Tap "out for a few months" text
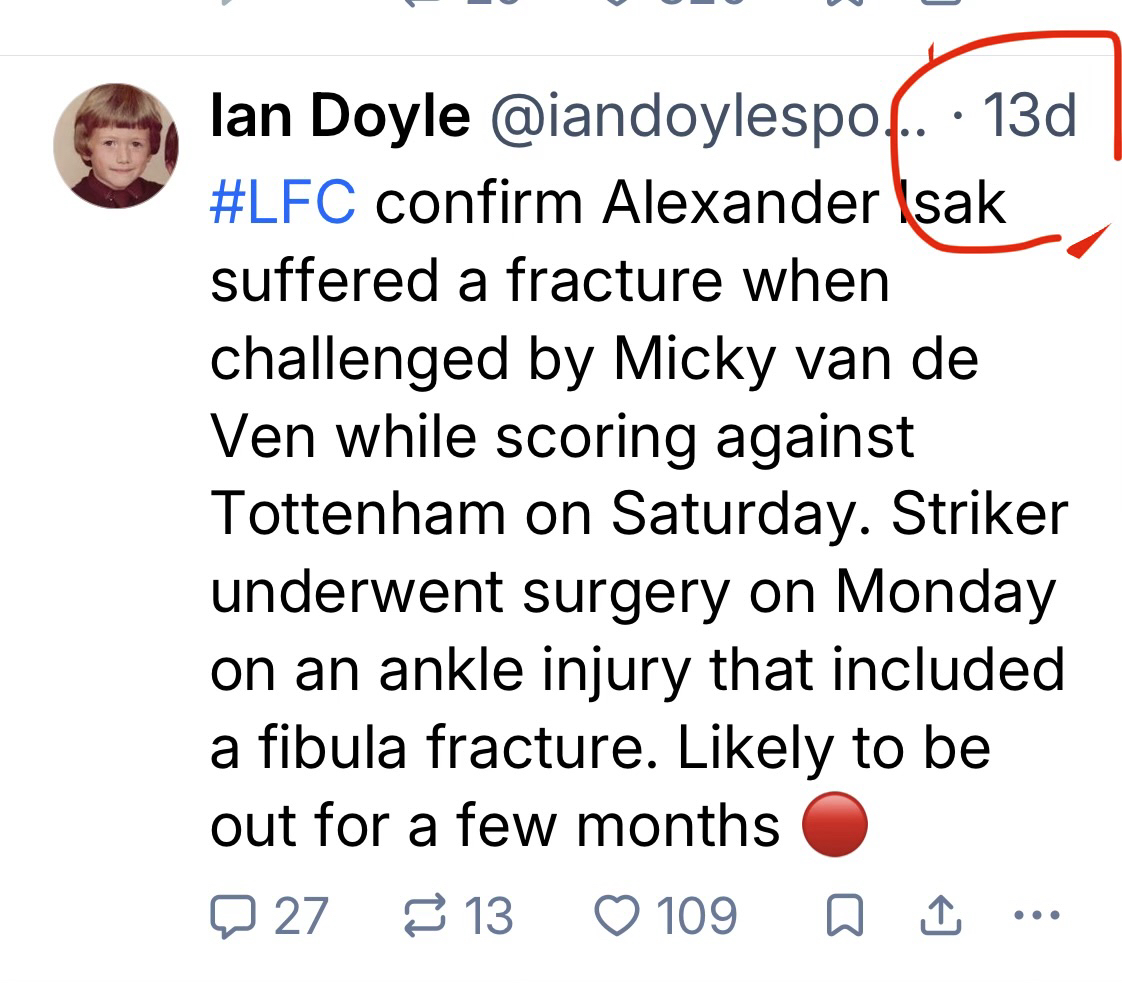1122x983 pixels. tap(494, 826)
